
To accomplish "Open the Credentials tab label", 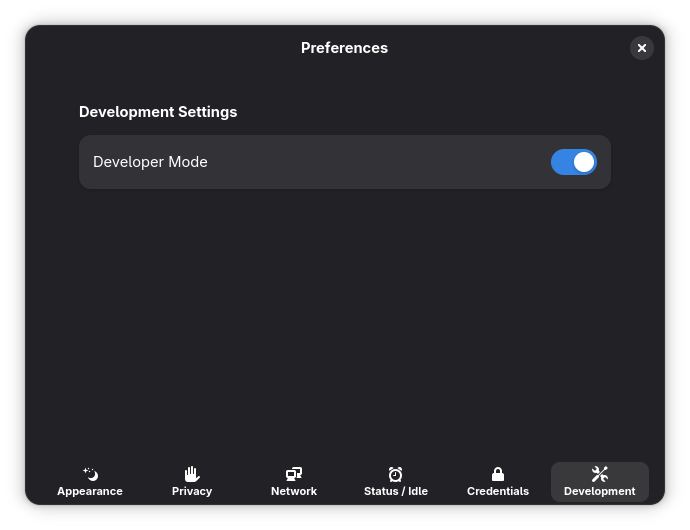I will 498,491.
